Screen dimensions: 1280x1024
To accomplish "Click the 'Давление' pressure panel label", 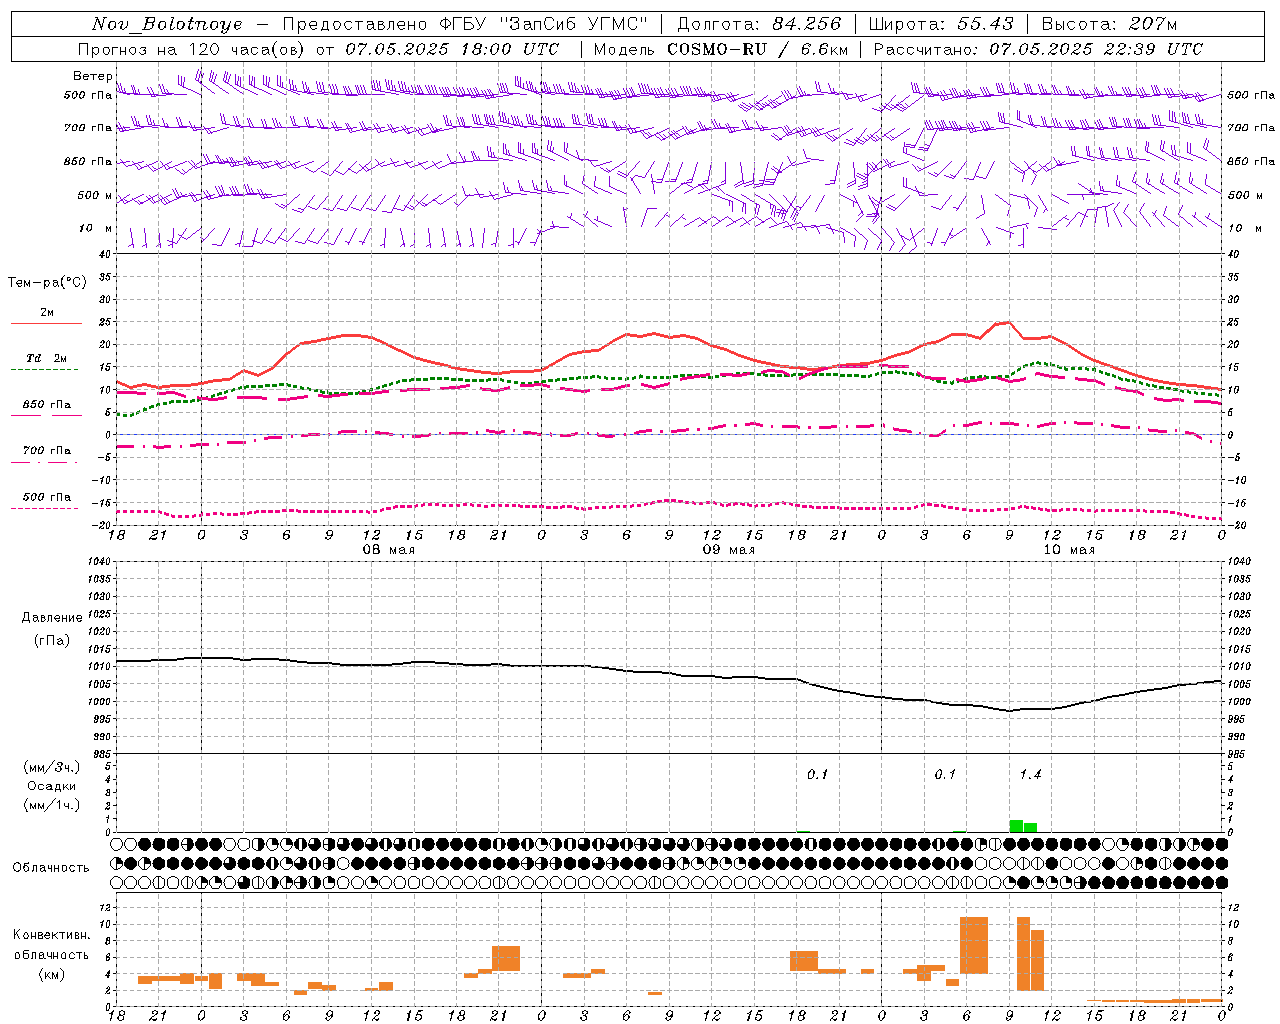I will (x=52, y=618).
